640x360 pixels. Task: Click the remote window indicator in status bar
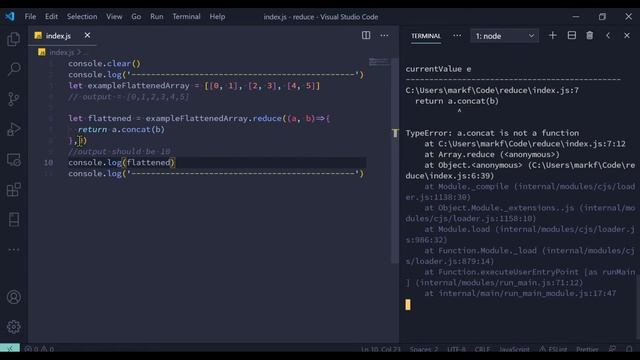tap(10, 349)
